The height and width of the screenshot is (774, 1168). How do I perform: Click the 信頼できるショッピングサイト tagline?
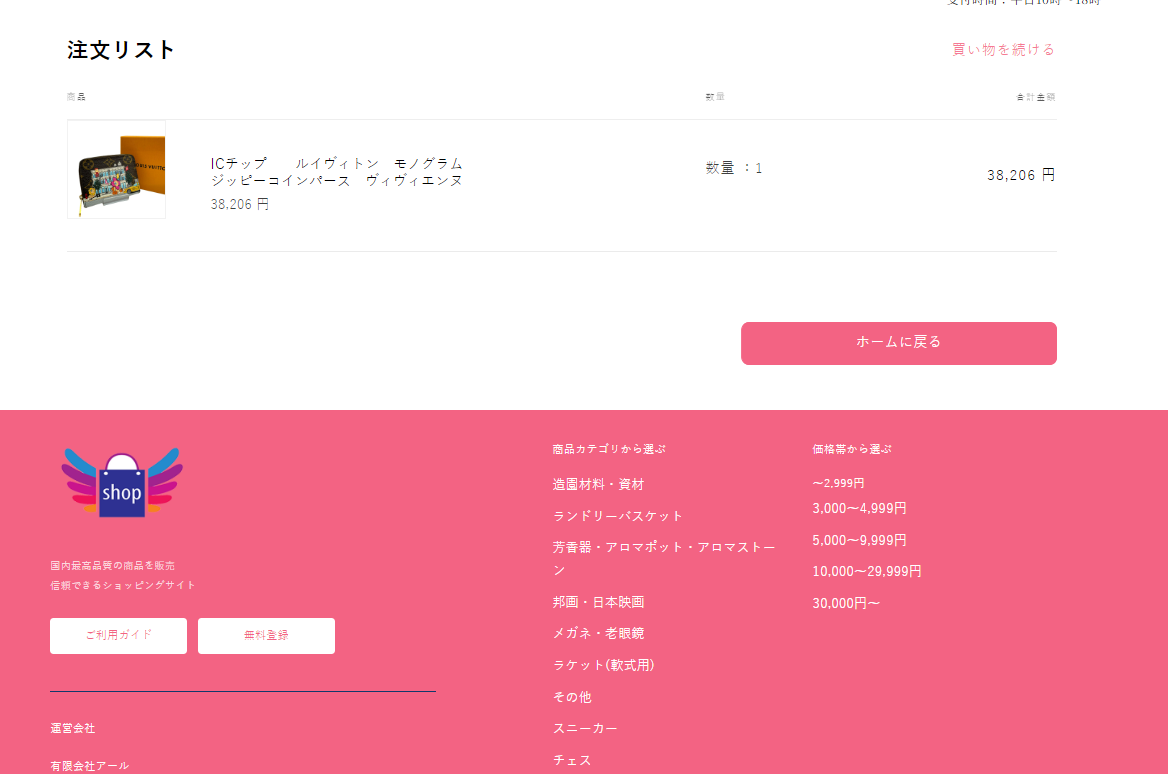pyautogui.click(x=123, y=585)
